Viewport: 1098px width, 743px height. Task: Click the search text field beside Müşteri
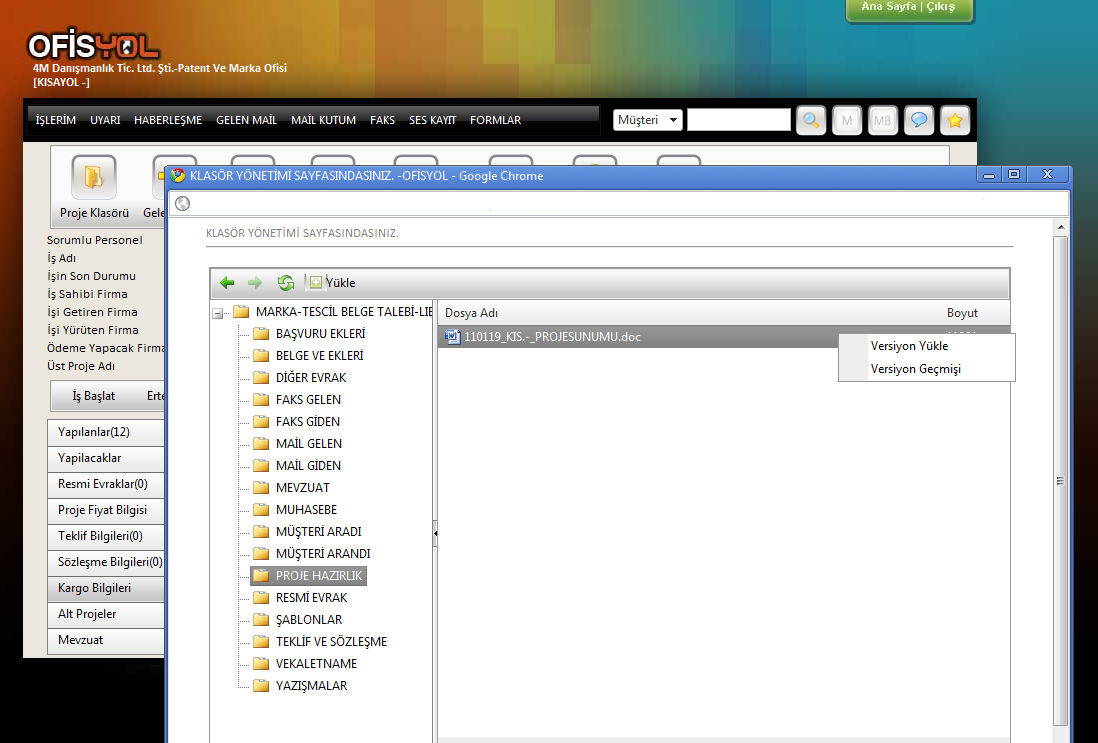pos(739,120)
